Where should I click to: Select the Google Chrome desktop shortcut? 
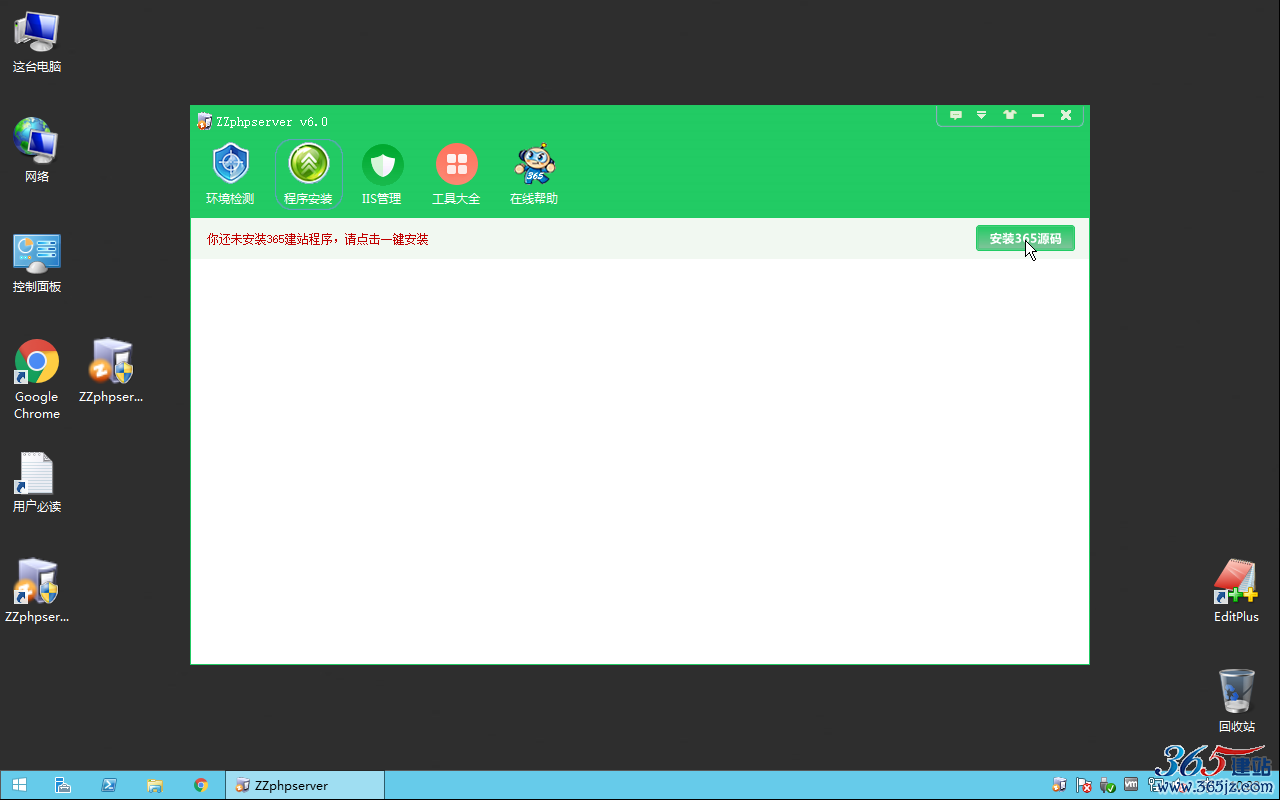pyautogui.click(x=37, y=378)
